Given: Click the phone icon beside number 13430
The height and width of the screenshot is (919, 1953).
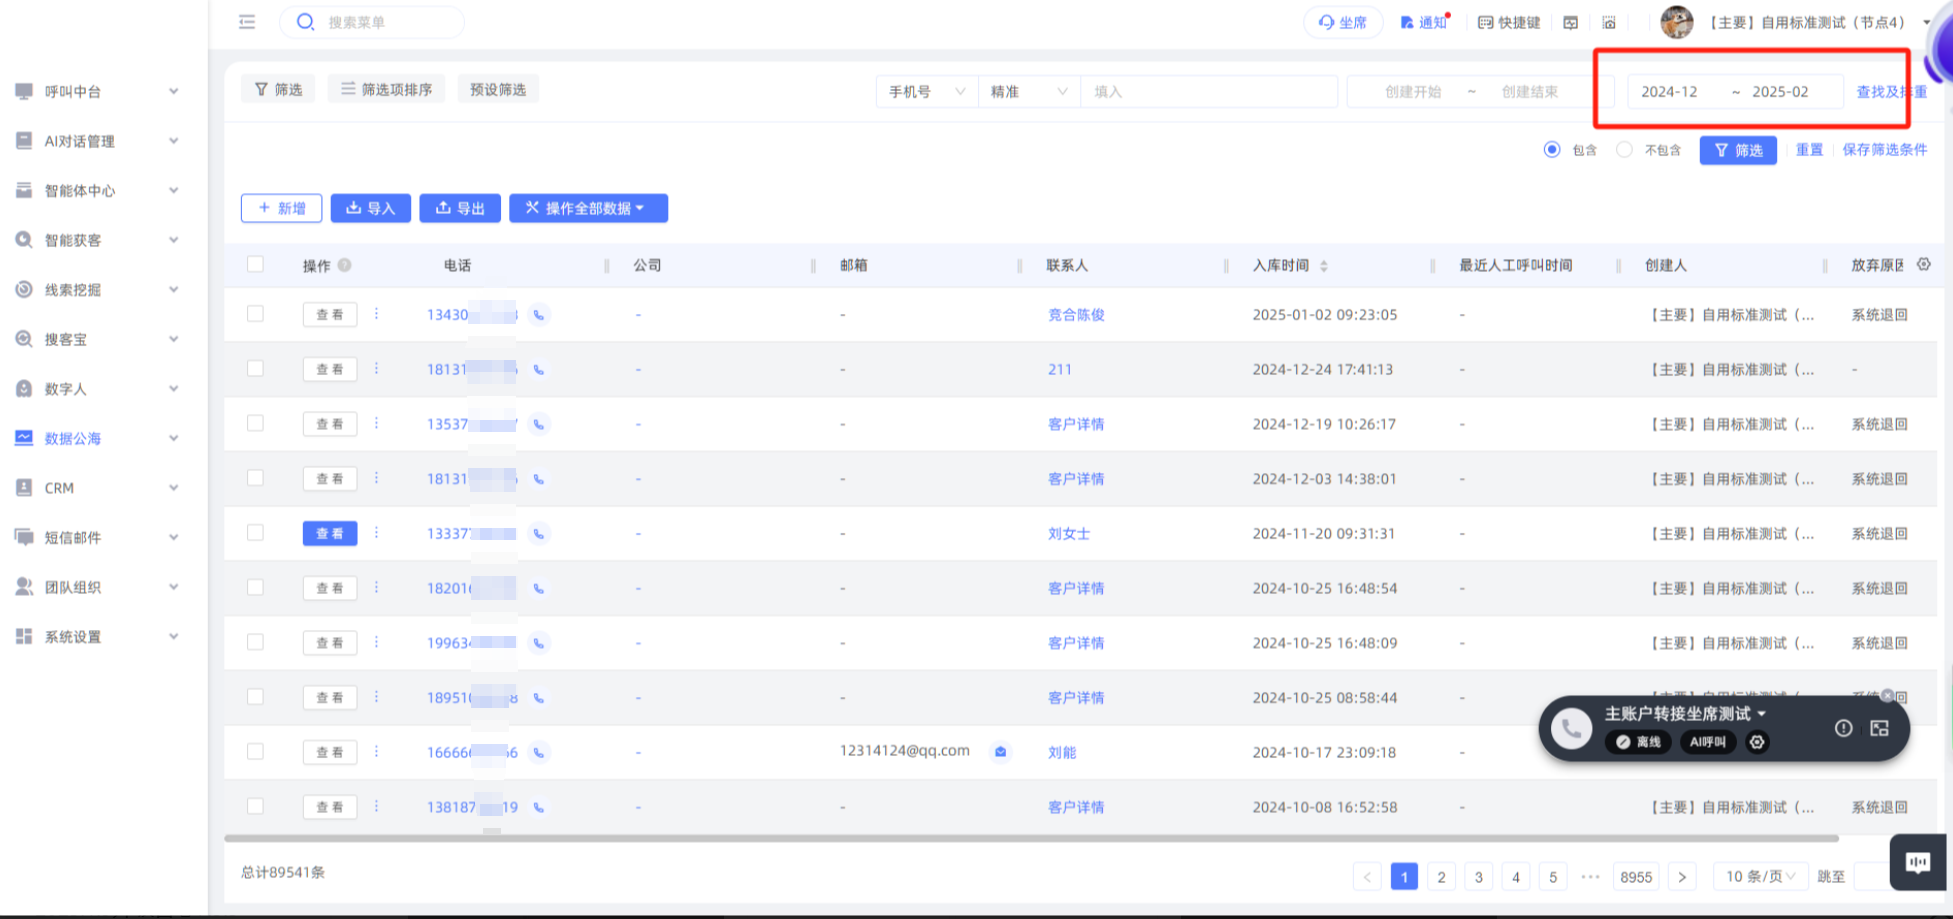Looking at the screenshot, I should coord(539,315).
